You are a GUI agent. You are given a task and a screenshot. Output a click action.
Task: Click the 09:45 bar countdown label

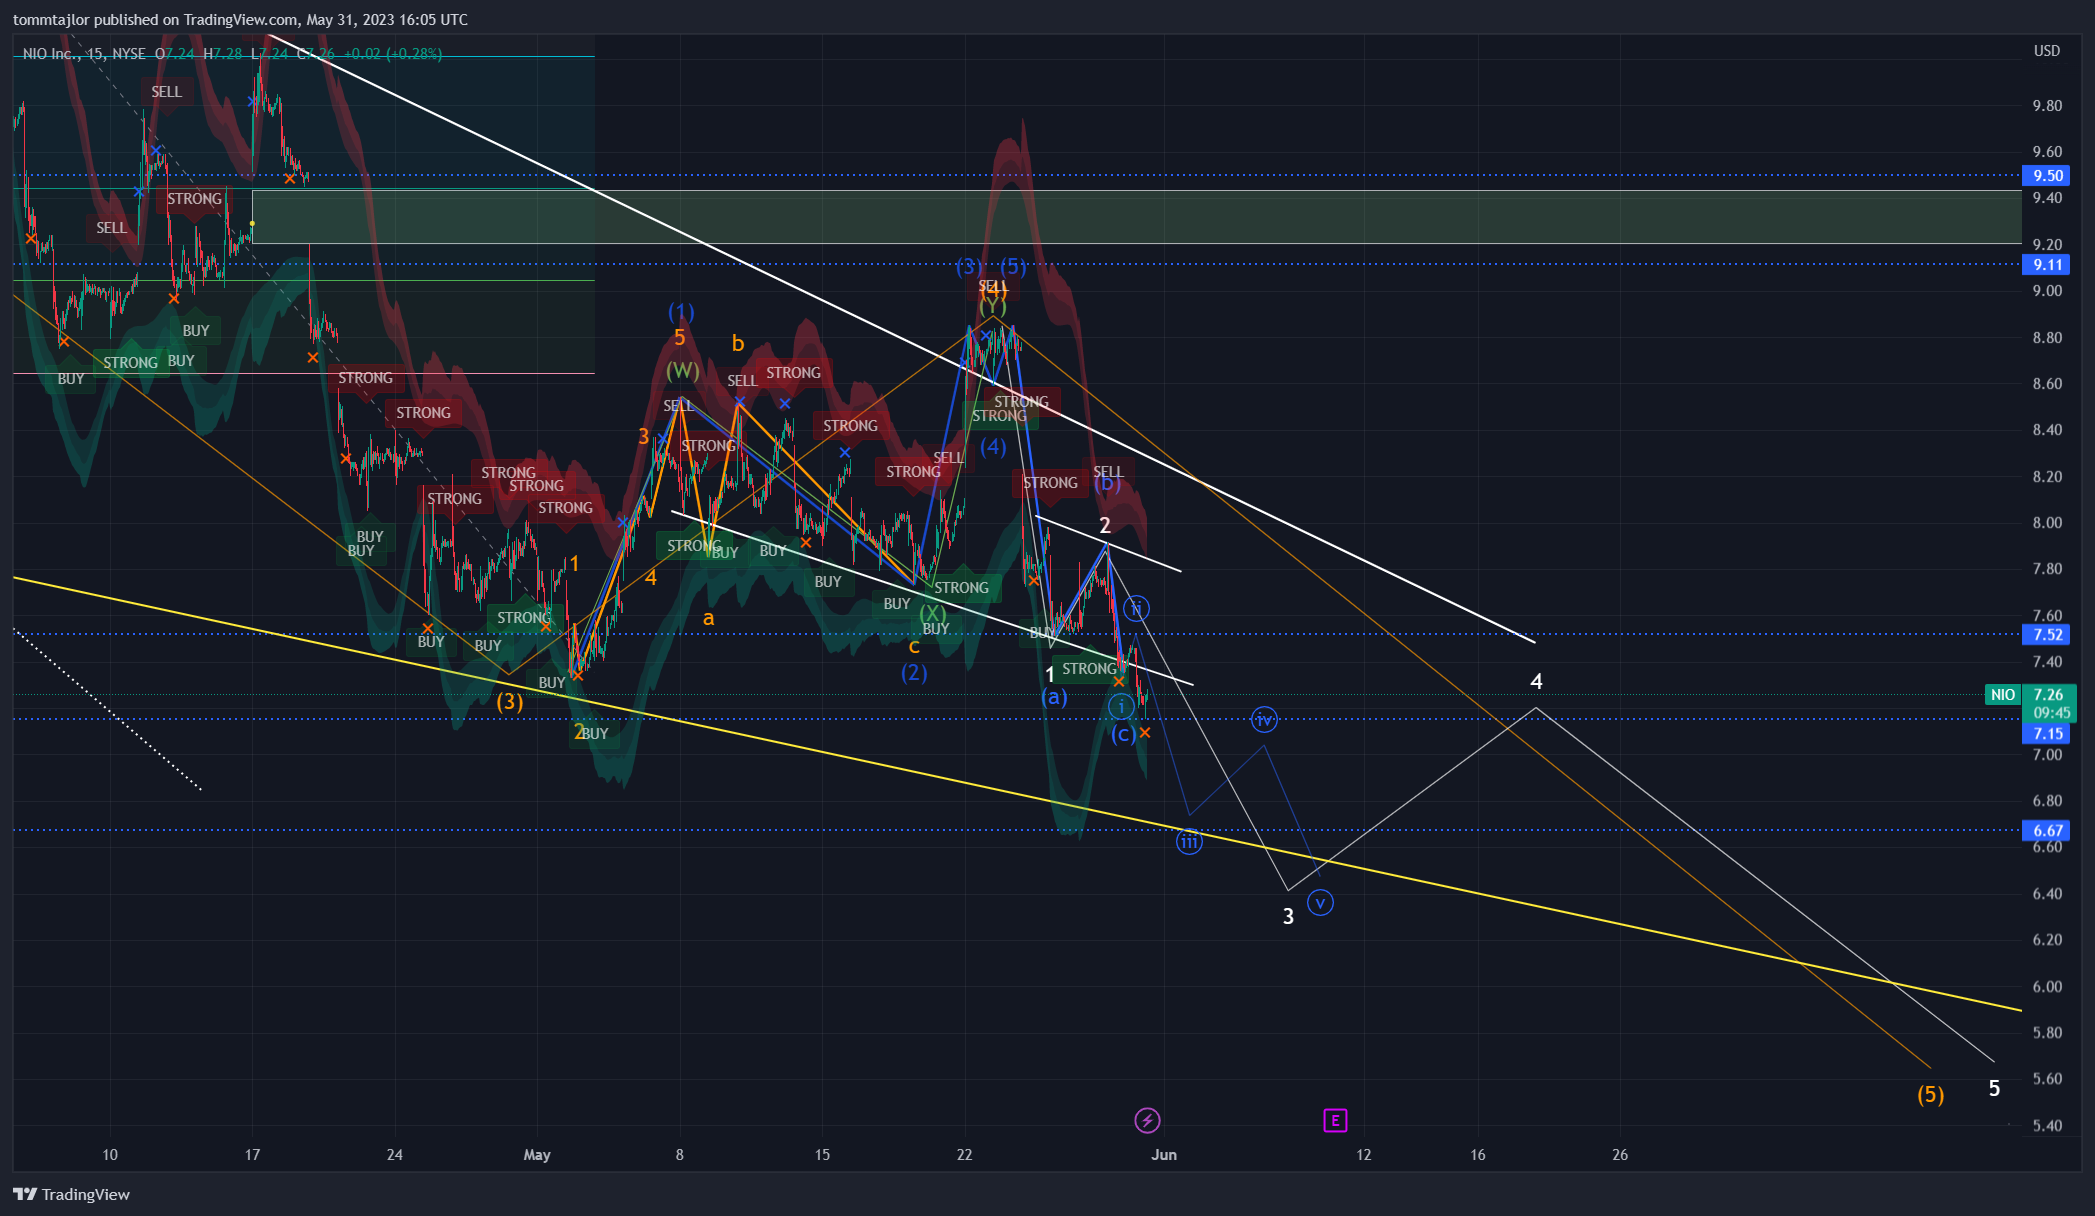click(2051, 713)
